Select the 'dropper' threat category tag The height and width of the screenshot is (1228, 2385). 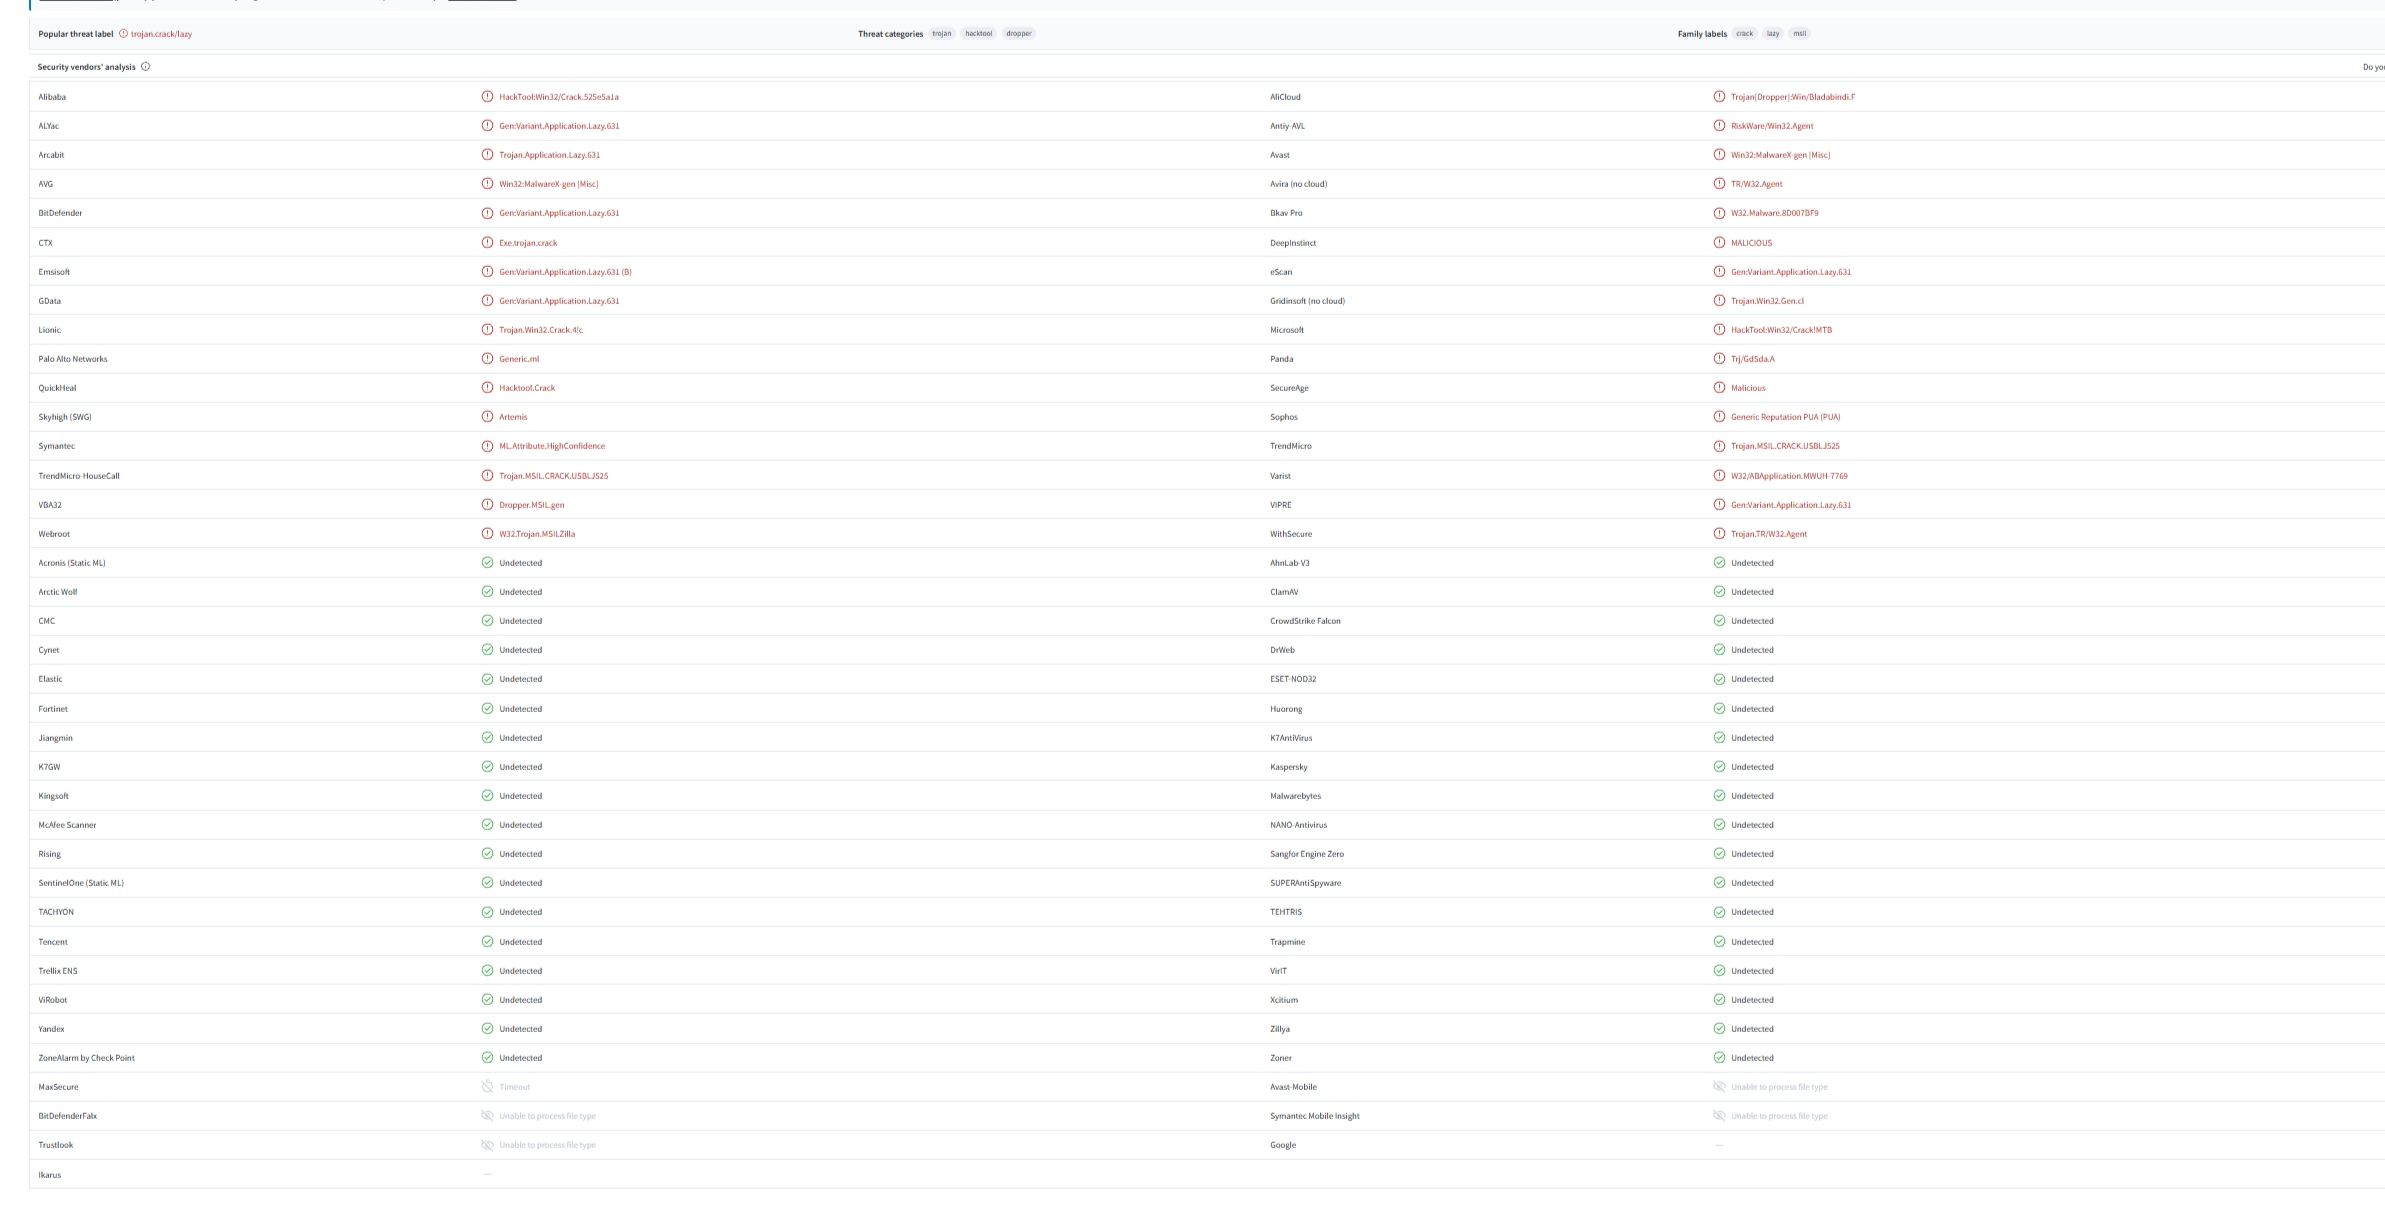[1019, 34]
